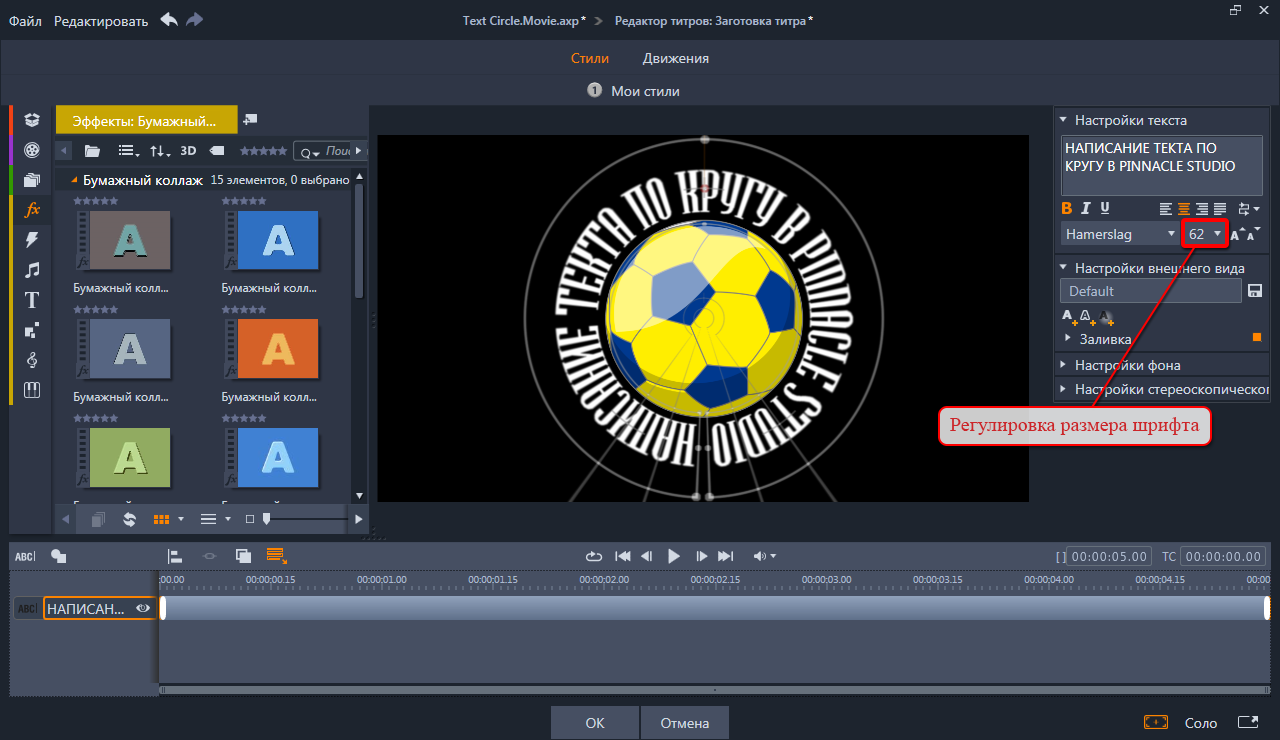Viewport: 1280px width, 740px height.
Task: Toggle bold text formatting
Action: (1067, 208)
